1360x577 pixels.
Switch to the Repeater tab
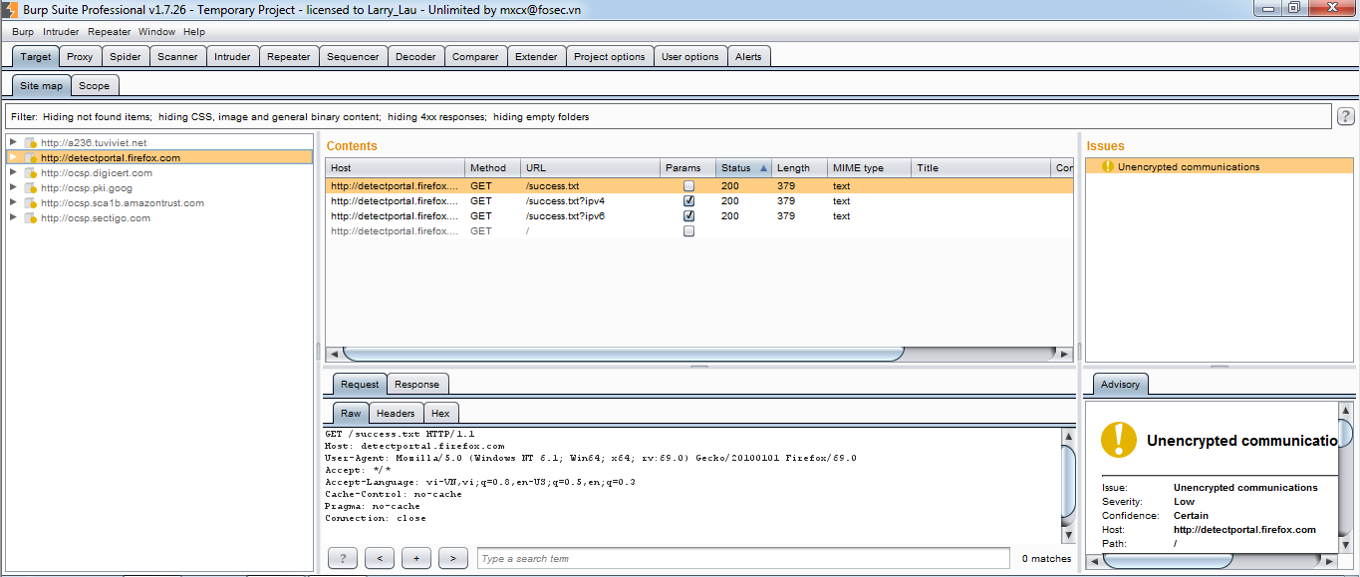[289, 57]
